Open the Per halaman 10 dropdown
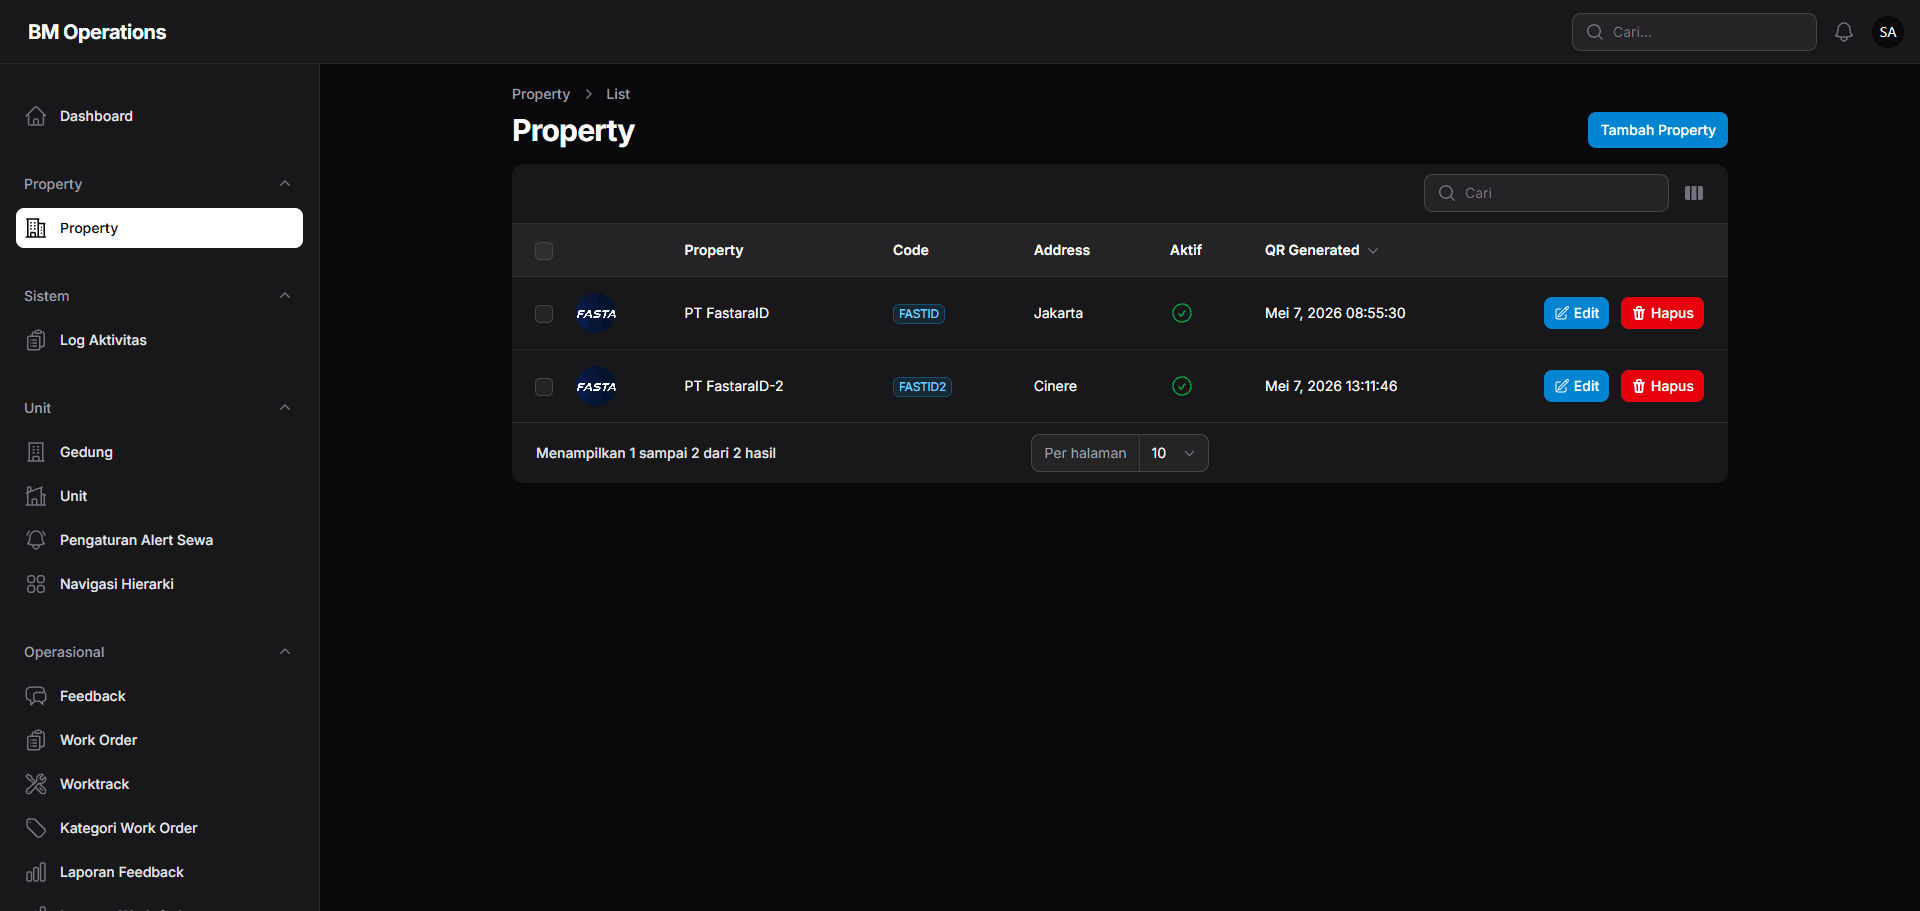Screen dimensions: 1920x911 click(1173, 453)
